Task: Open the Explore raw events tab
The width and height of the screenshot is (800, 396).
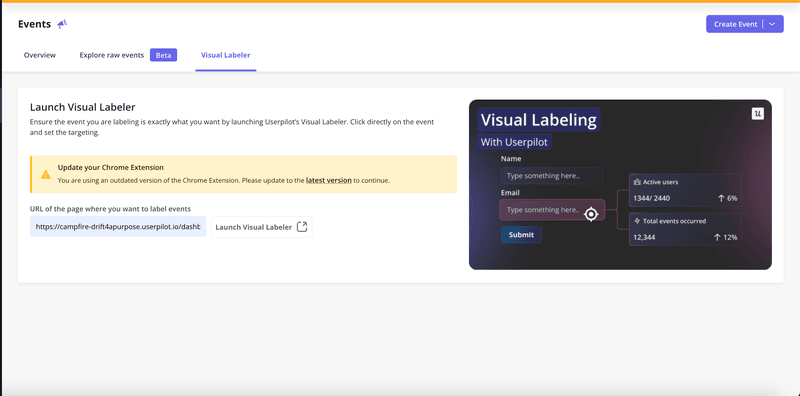Action: pyautogui.click(x=112, y=55)
